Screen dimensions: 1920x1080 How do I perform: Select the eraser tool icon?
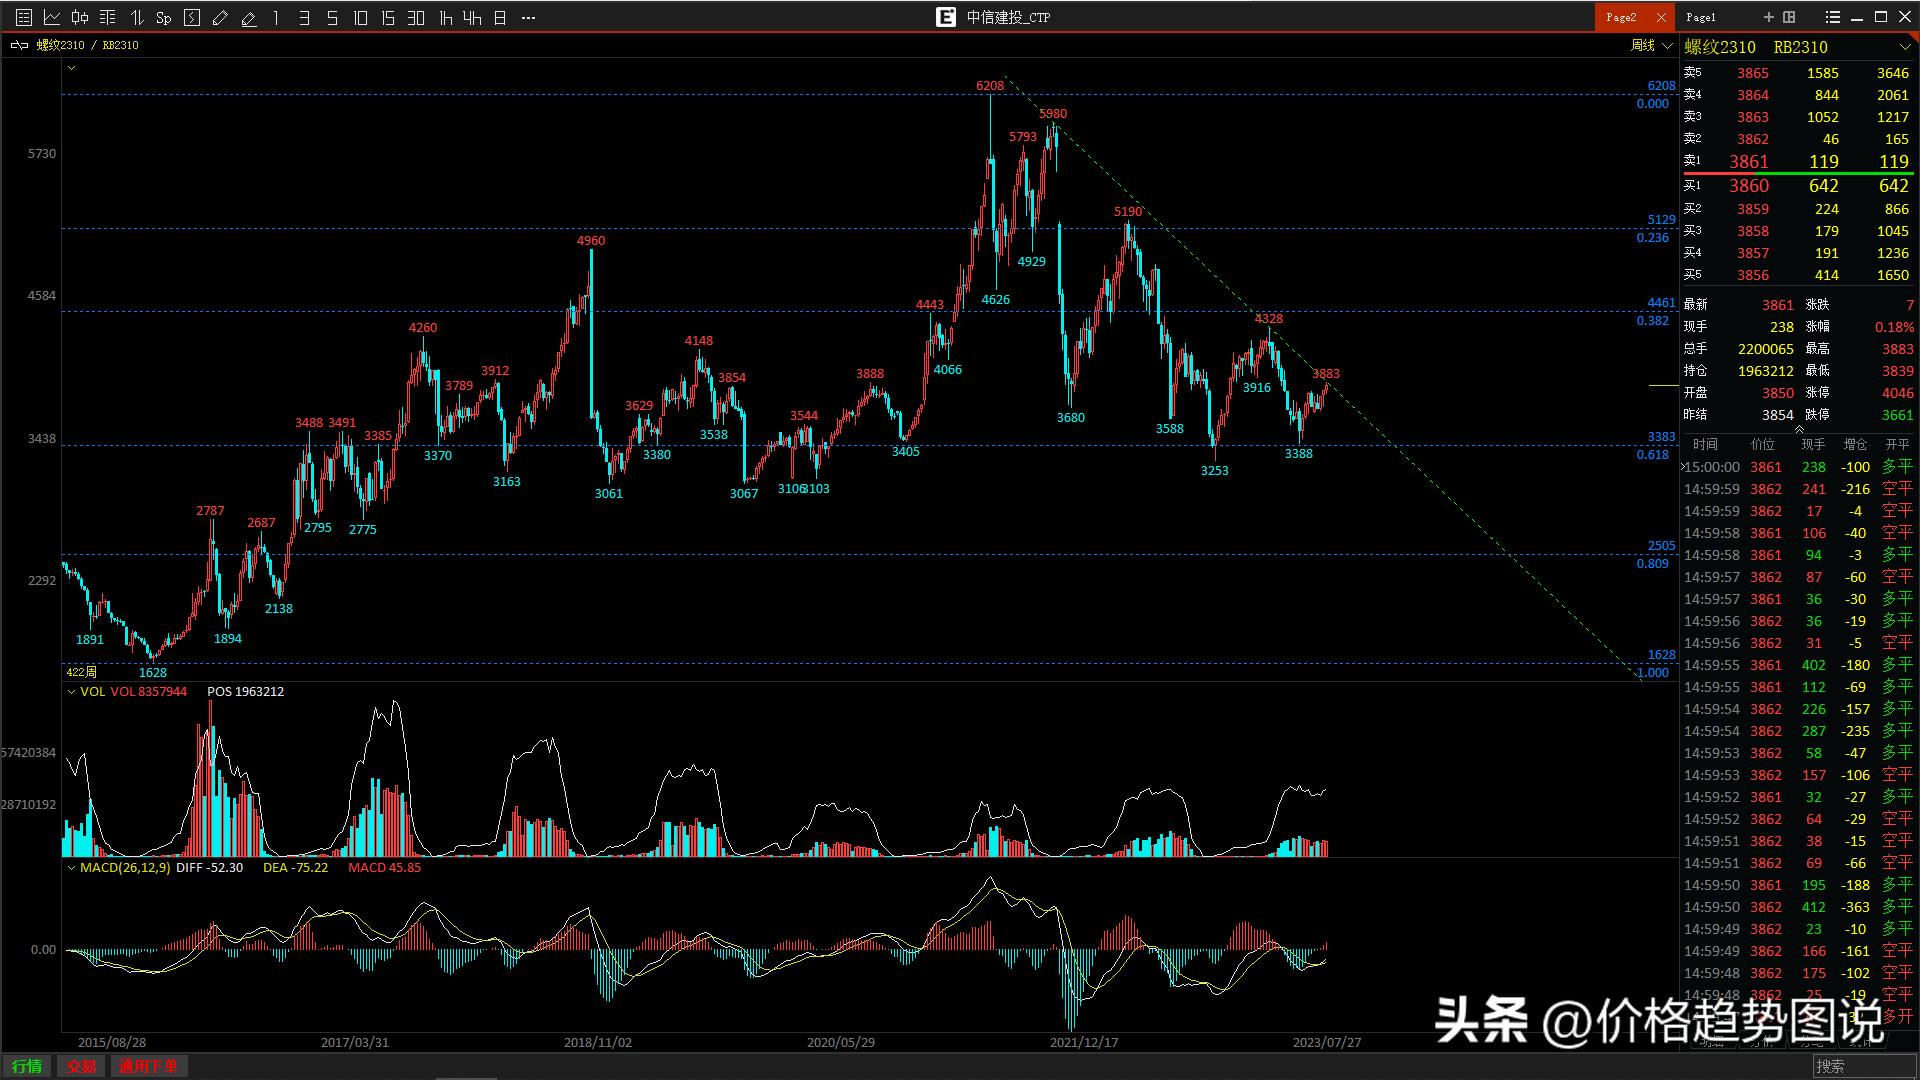(x=249, y=17)
